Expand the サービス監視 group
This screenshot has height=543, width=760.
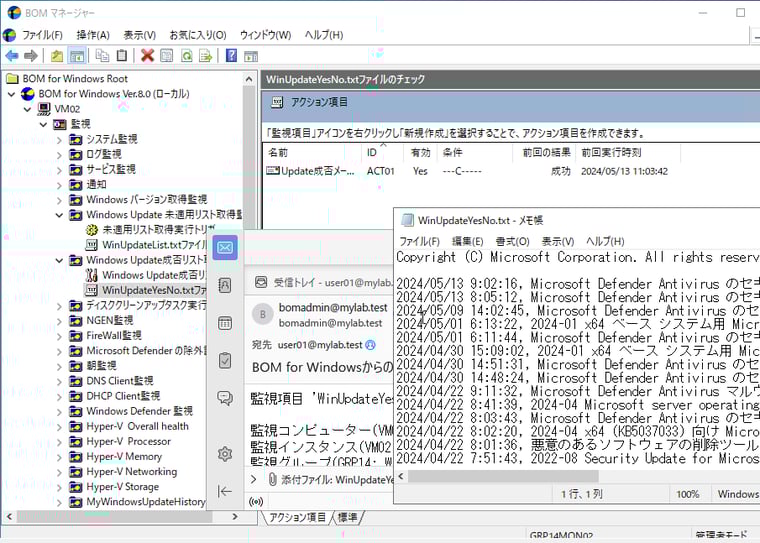[x=59, y=170]
